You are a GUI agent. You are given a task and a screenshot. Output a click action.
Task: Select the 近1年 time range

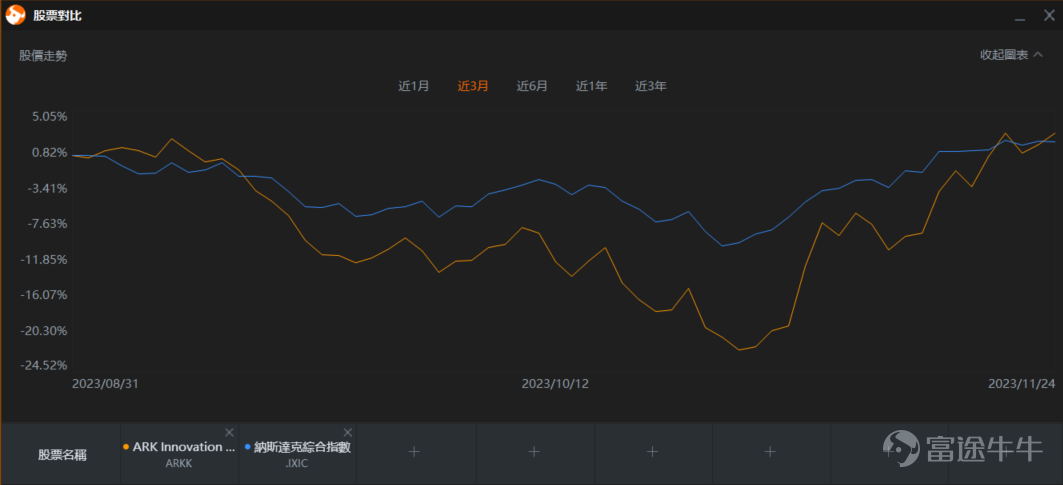tap(592, 86)
